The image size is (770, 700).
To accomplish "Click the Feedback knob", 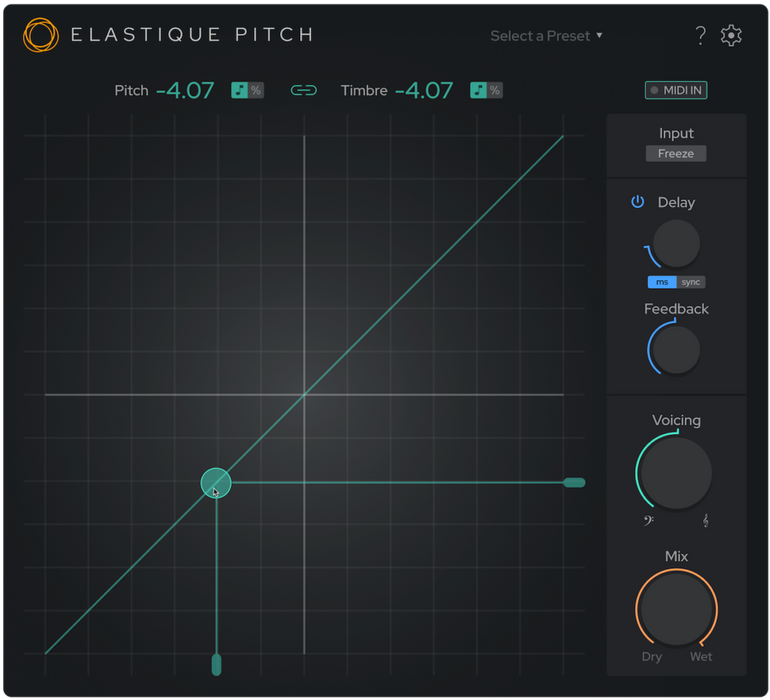I will pyautogui.click(x=676, y=350).
